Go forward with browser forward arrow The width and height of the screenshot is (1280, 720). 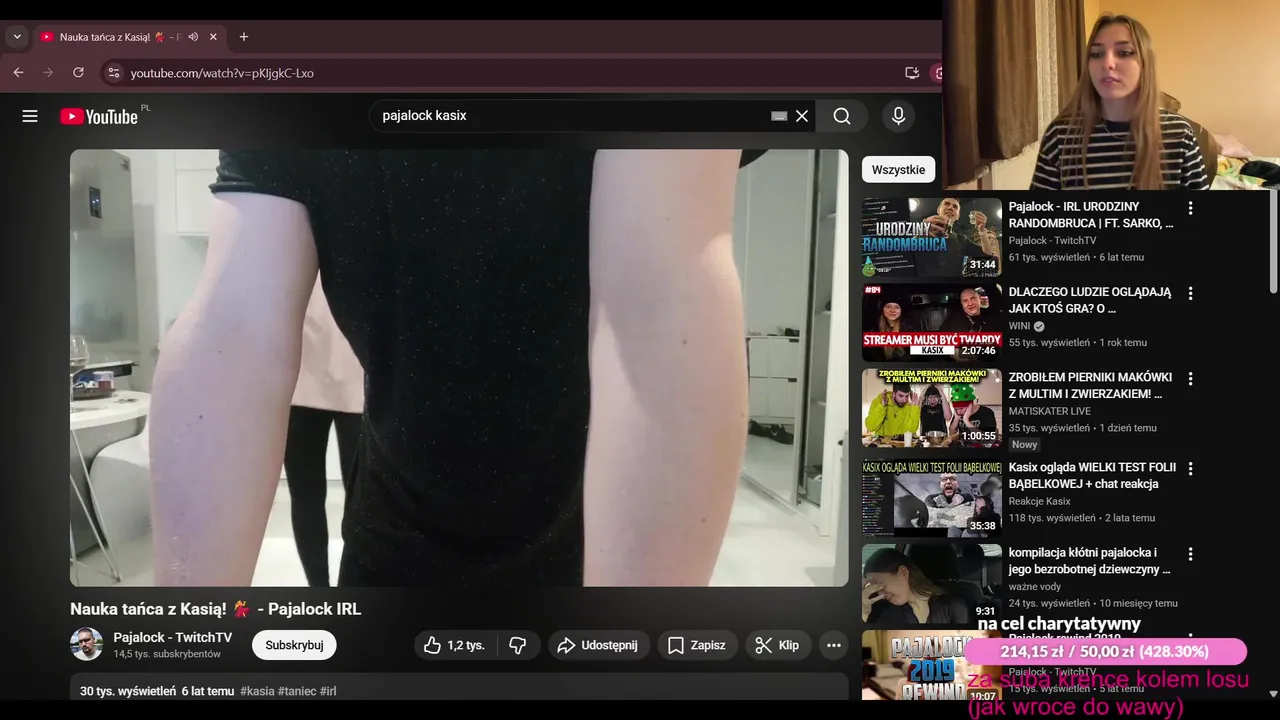[48, 72]
